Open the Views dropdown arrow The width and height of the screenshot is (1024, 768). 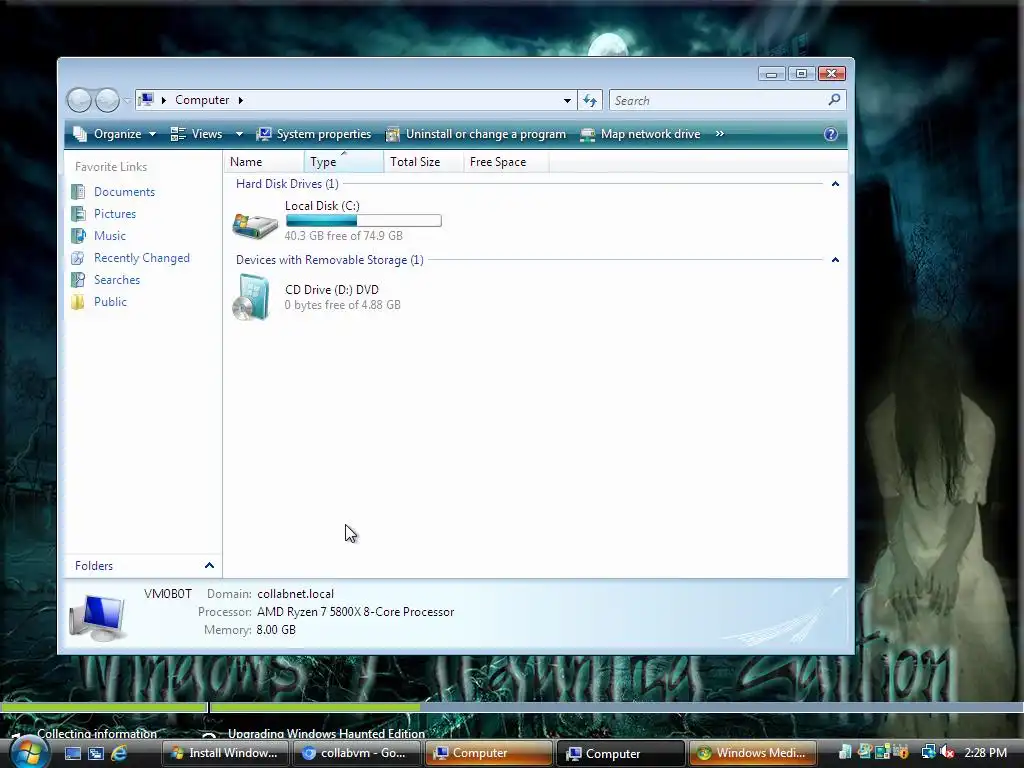tap(239, 134)
